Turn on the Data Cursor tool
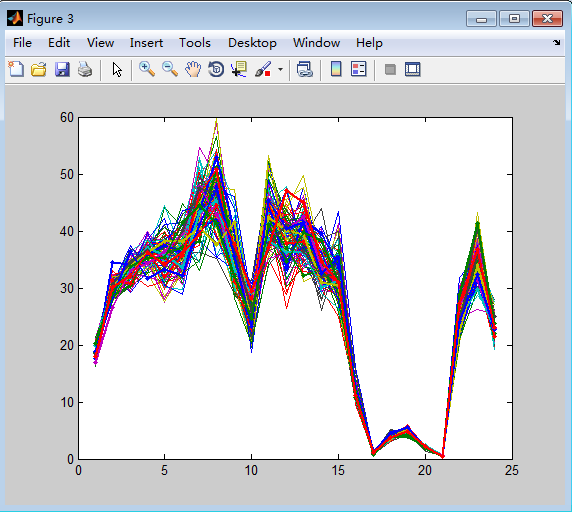The image size is (572, 512). [x=239, y=69]
